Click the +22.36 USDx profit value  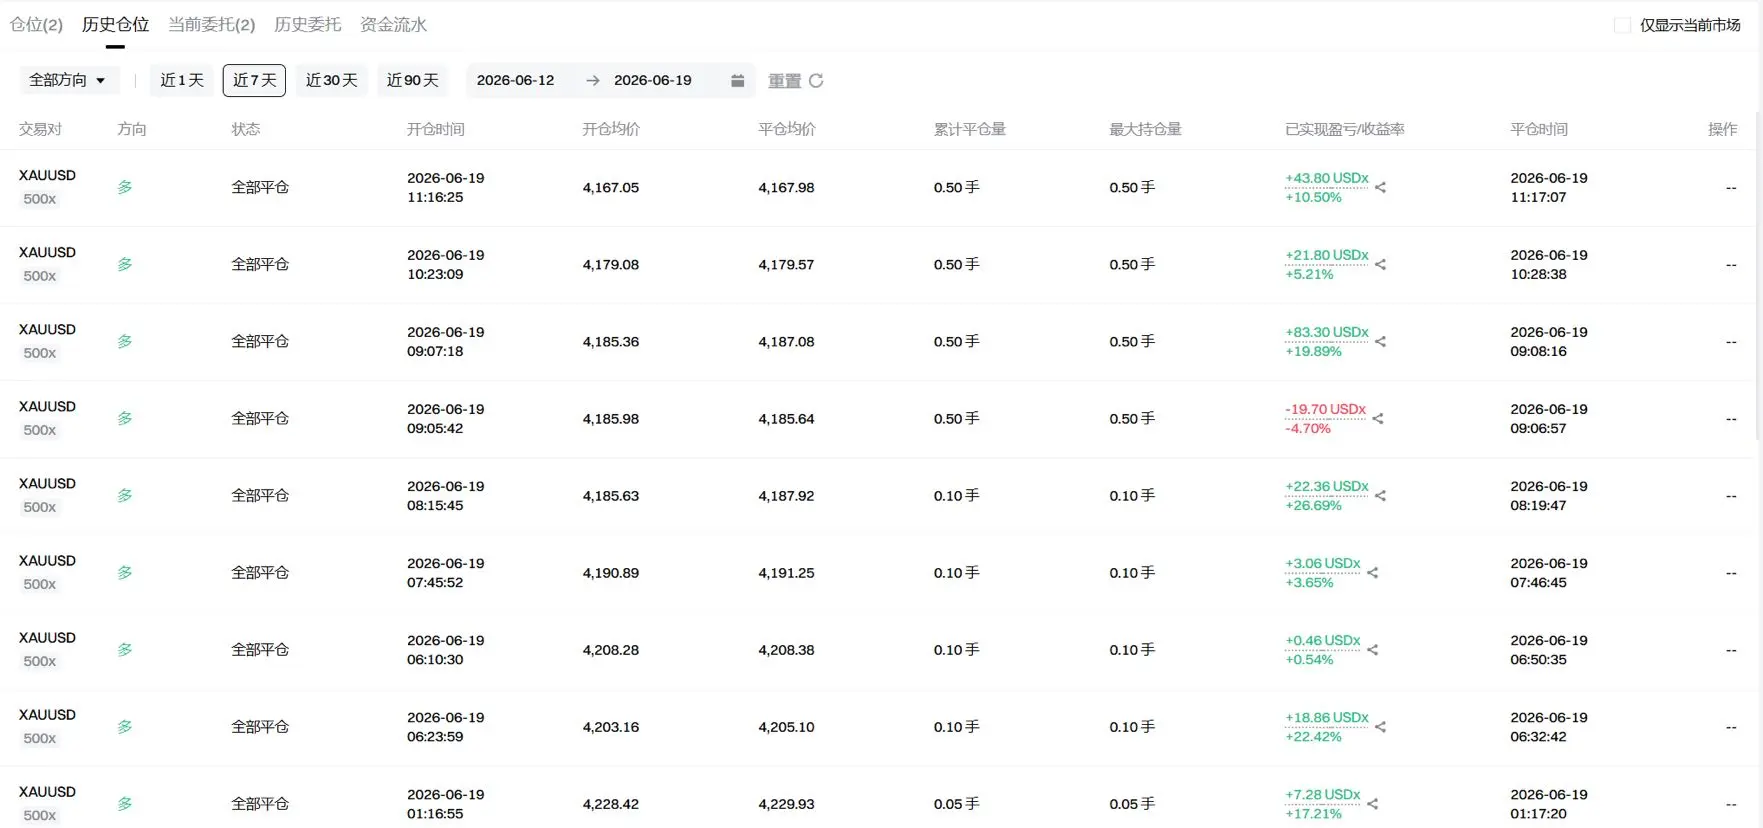point(1326,486)
